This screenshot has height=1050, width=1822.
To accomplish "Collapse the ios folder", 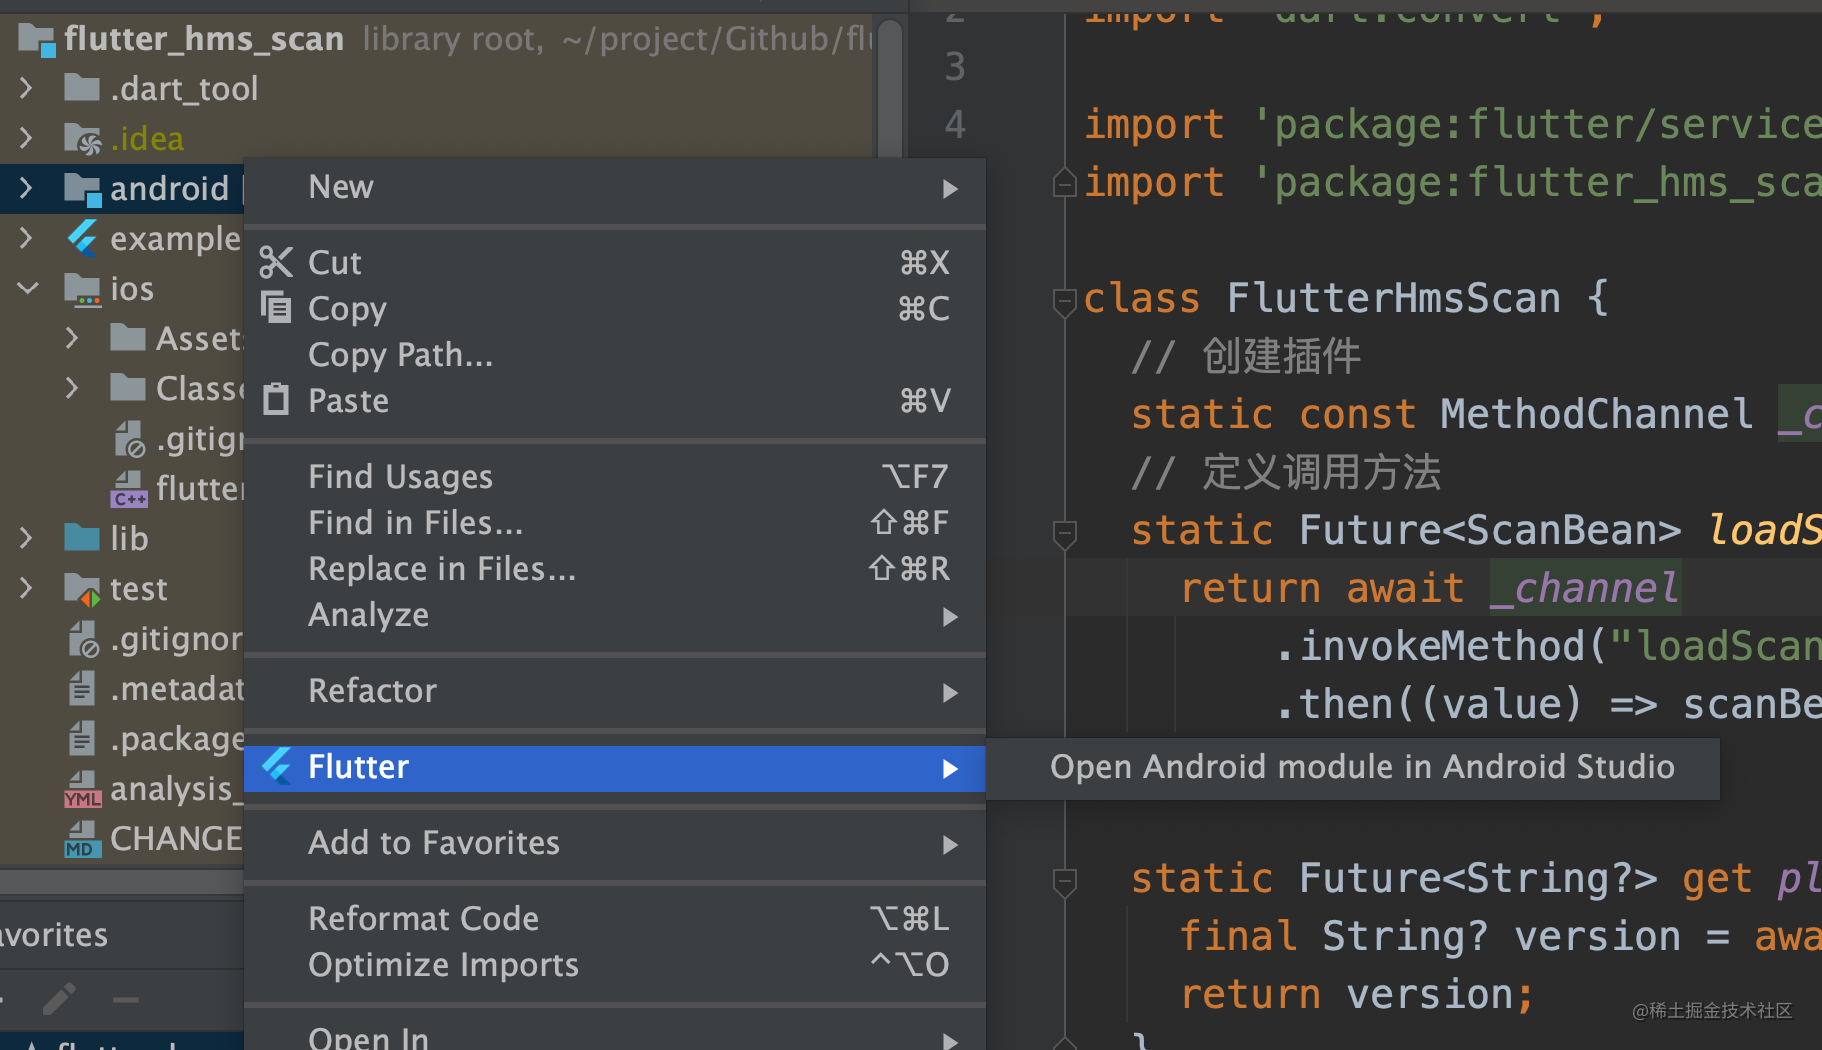I will tap(27, 288).
